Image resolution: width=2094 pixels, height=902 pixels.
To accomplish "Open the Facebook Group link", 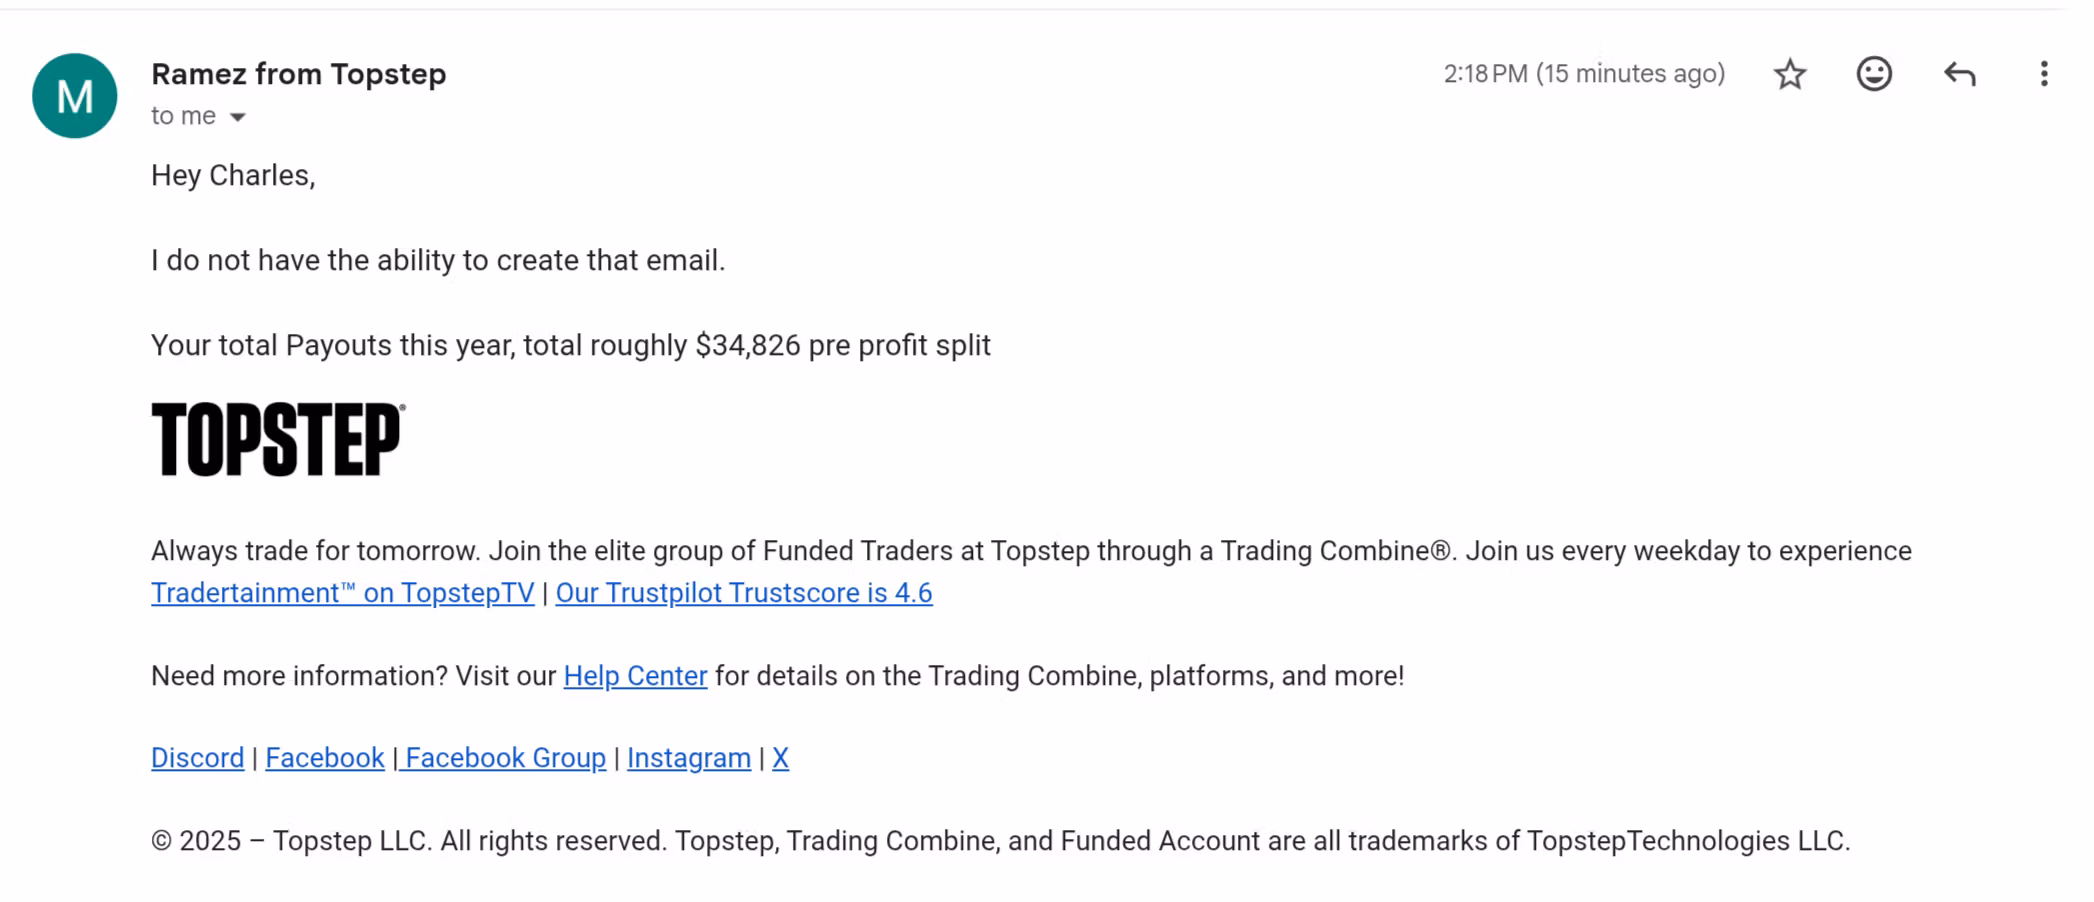I will click(505, 758).
